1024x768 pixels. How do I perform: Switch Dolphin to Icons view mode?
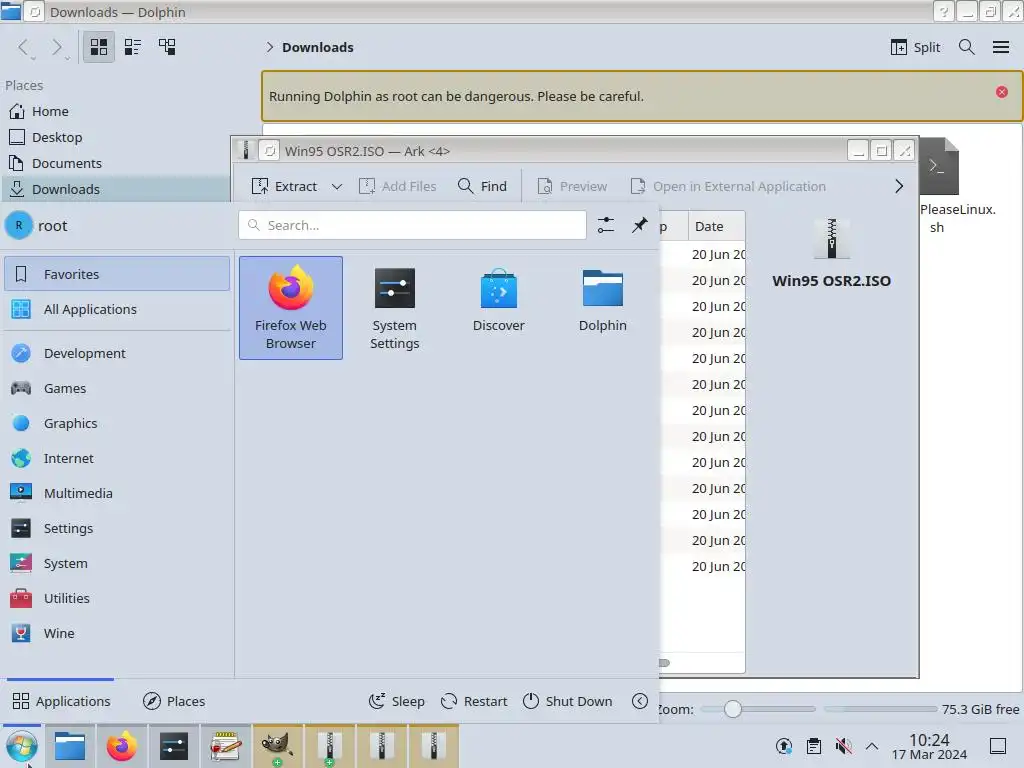99,47
